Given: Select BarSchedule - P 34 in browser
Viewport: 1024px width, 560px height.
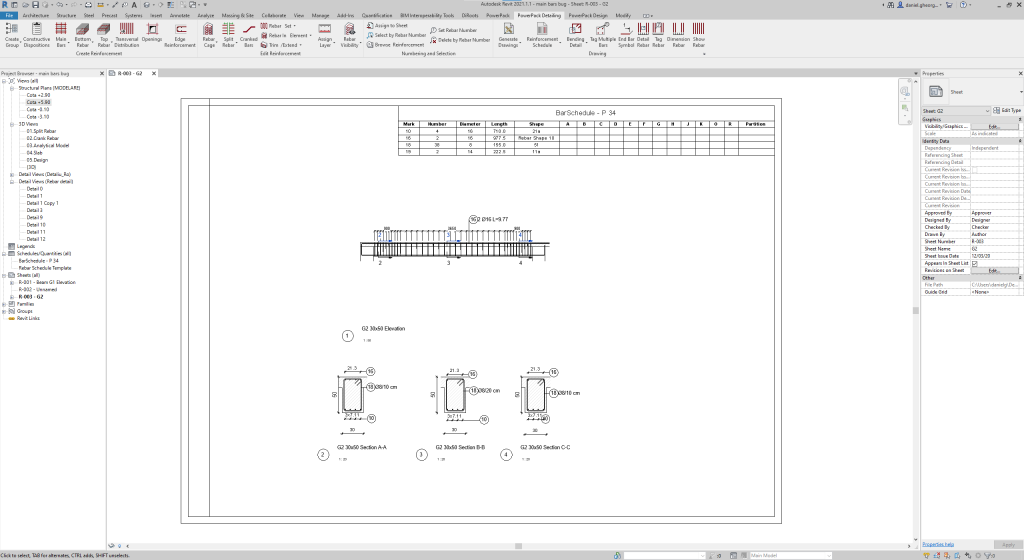Looking at the screenshot, I should click(39, 260).
